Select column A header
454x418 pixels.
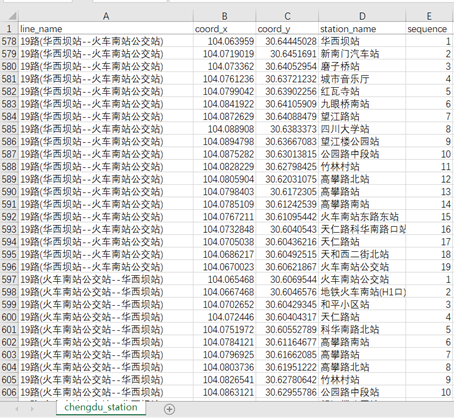[106, 16]
